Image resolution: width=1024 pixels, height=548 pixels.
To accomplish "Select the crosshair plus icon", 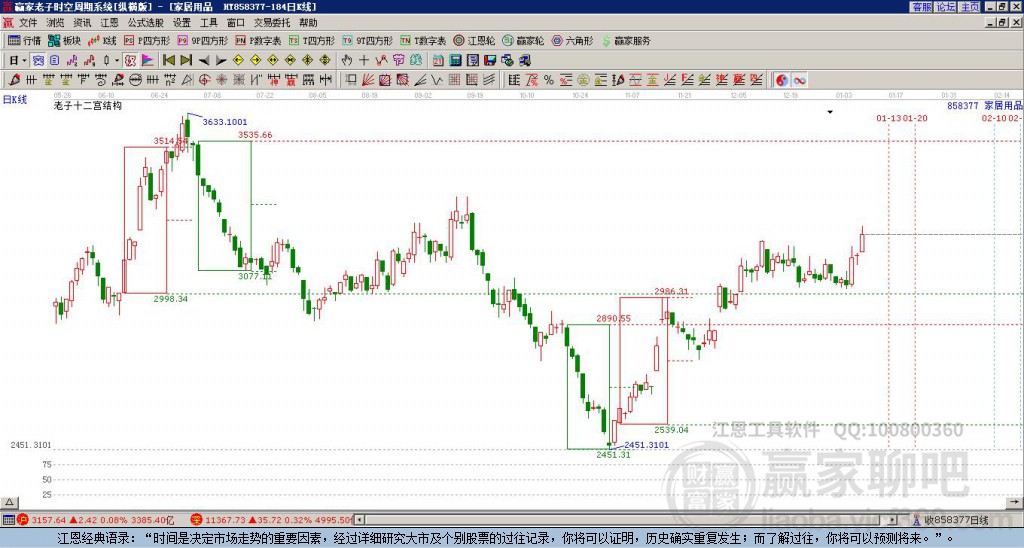I will click(x=364, y=60).
